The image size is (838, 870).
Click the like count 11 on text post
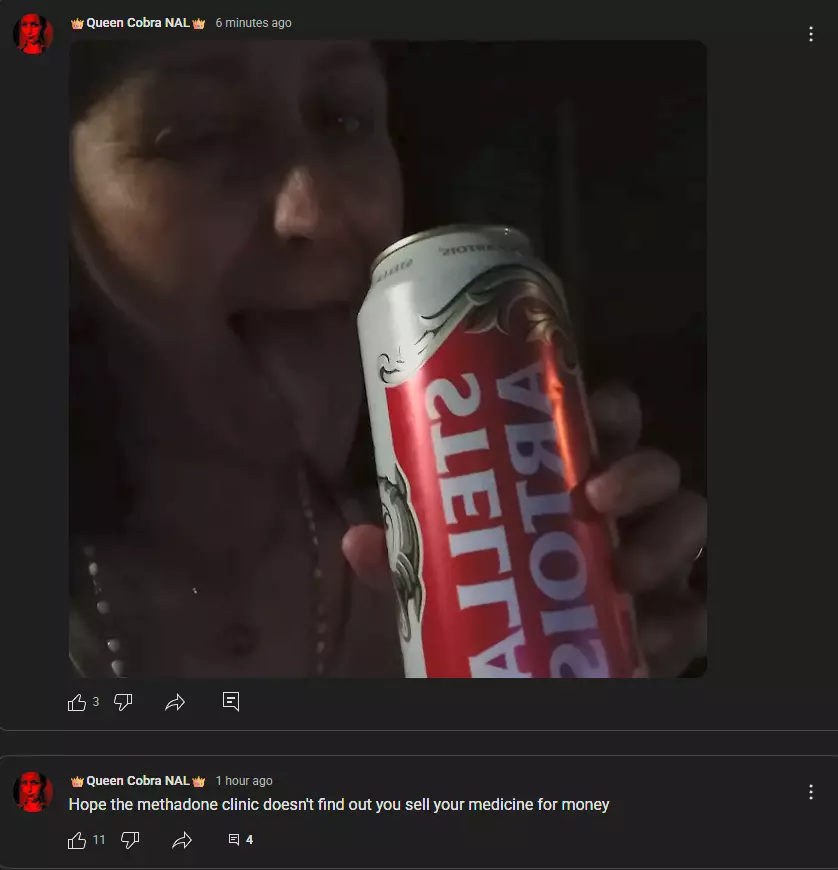point(99,839)
